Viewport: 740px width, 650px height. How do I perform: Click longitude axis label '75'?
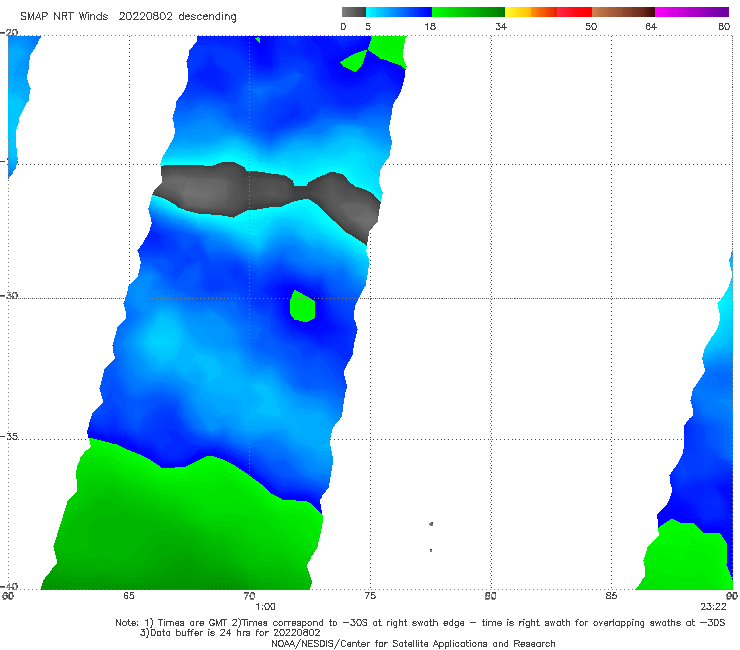(x=370, y=596)
